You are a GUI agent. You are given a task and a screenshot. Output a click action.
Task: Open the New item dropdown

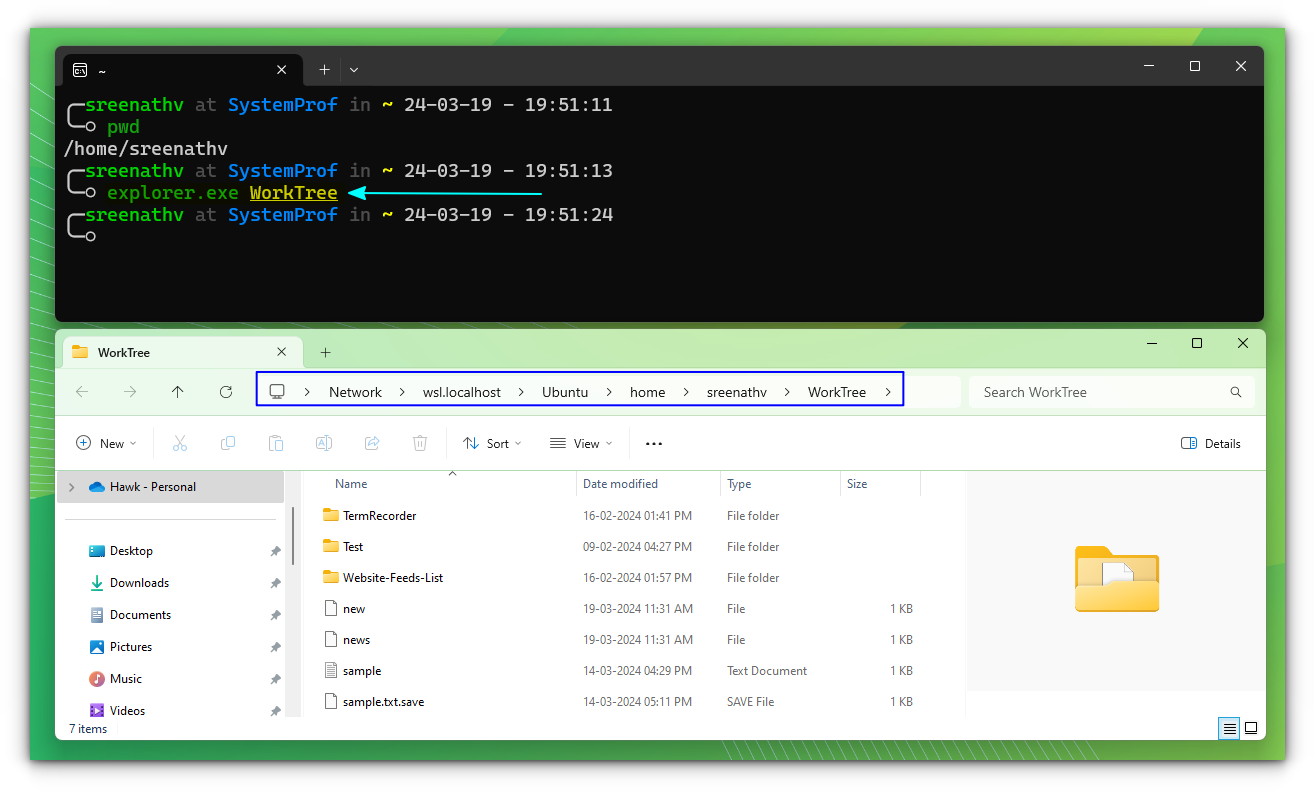coord(105,443)
